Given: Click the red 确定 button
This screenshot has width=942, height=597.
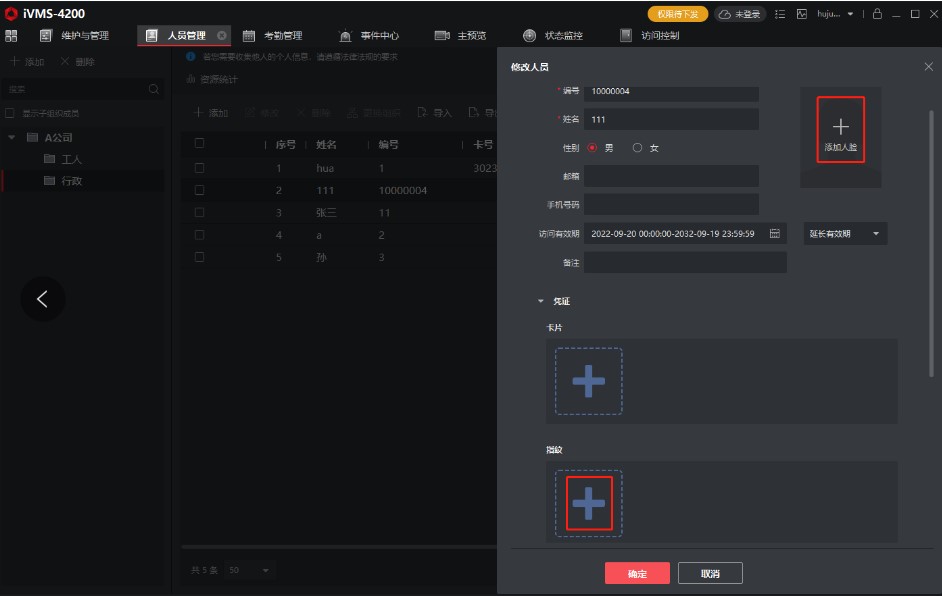Looking at the screenshot, I should (x=637, y=573).
